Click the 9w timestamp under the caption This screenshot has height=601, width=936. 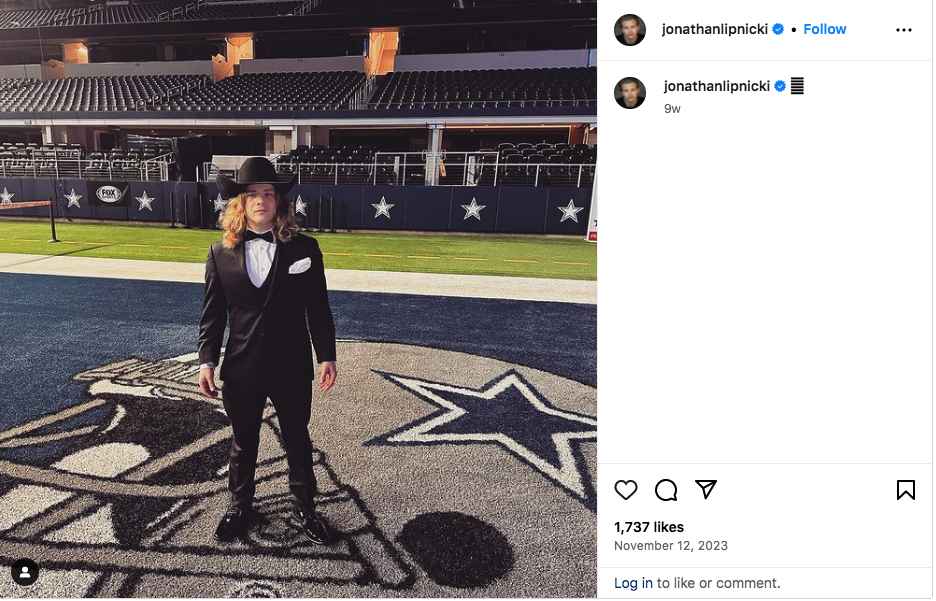[672, 108]
